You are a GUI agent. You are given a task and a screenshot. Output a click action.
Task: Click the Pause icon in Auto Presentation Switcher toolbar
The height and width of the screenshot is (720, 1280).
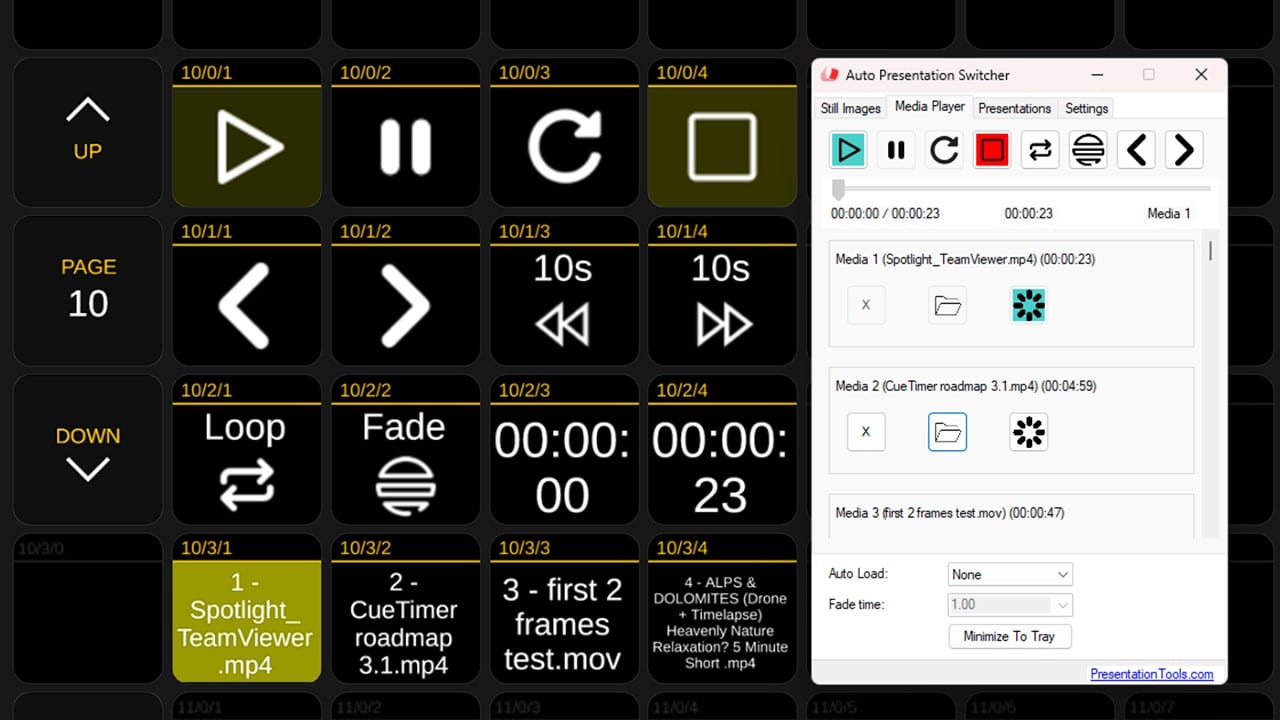pos(896,150)
